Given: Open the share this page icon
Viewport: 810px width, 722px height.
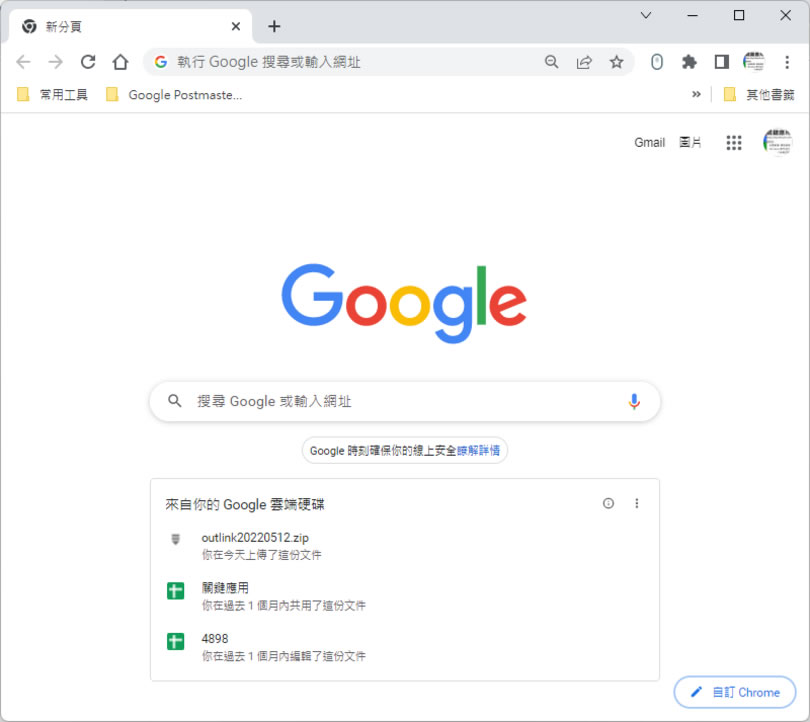Looking at the screenshot, I should click(584, 62).
